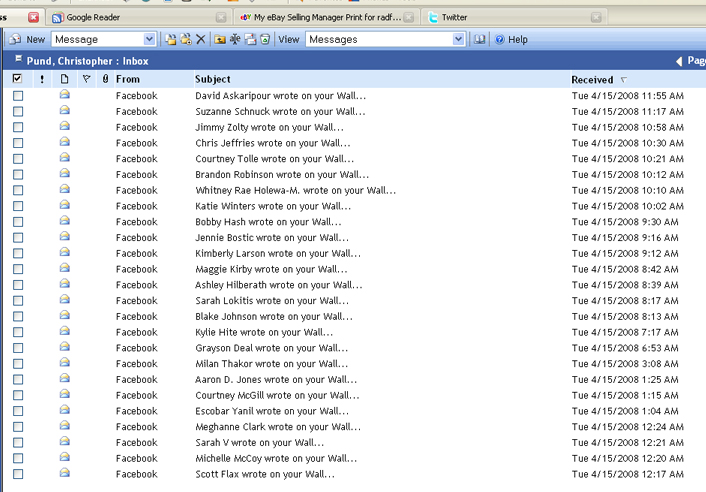Image resolution: width=706 pixels, height=492 pixels.
Task: Close the Twitter tab
Action: pos(596,18)
